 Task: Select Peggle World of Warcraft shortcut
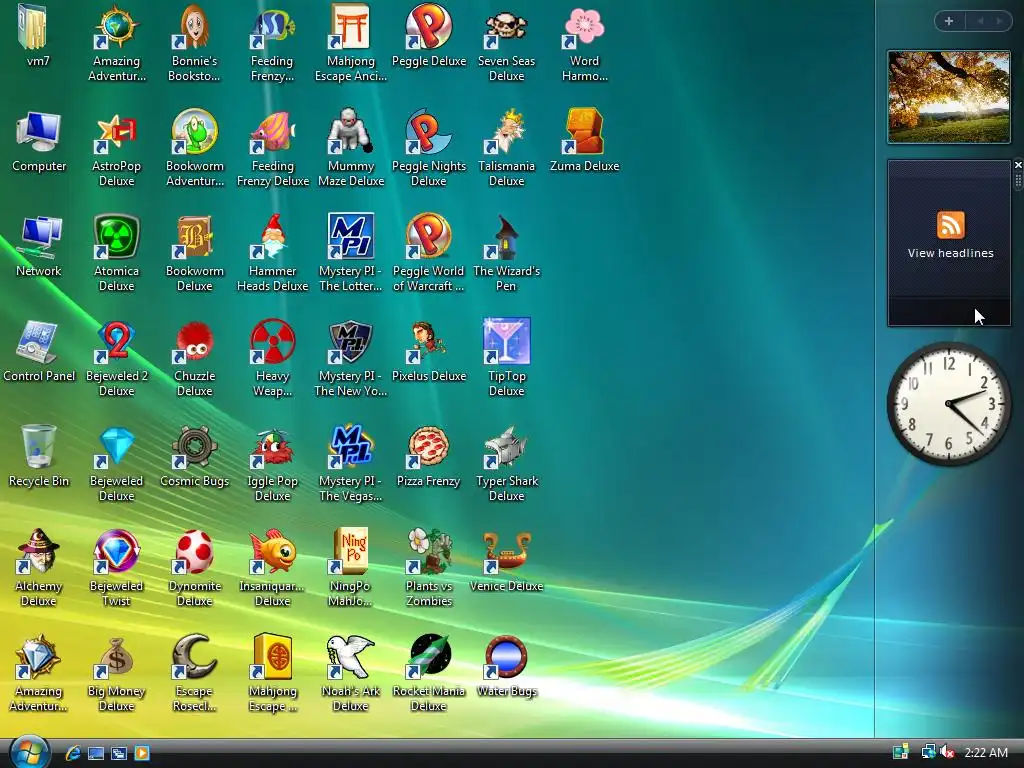(428, 254)
